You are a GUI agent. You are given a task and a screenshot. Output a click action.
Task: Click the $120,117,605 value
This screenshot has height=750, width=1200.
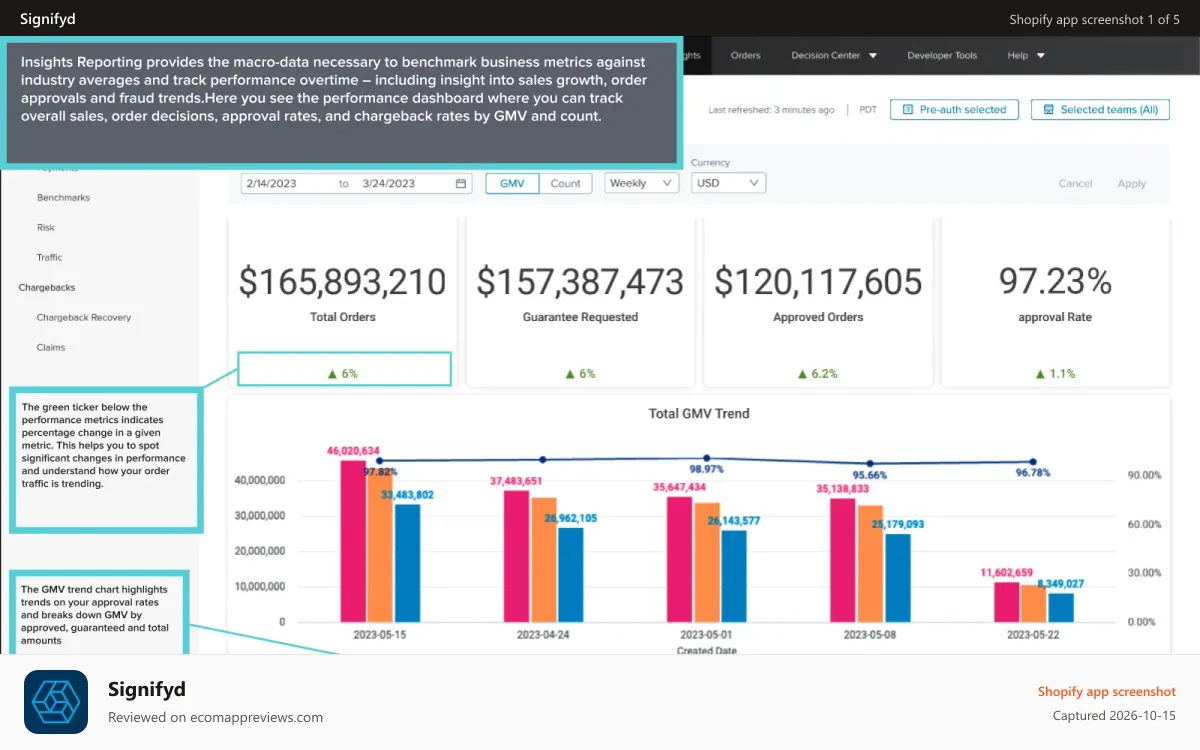tap(818, 282)
